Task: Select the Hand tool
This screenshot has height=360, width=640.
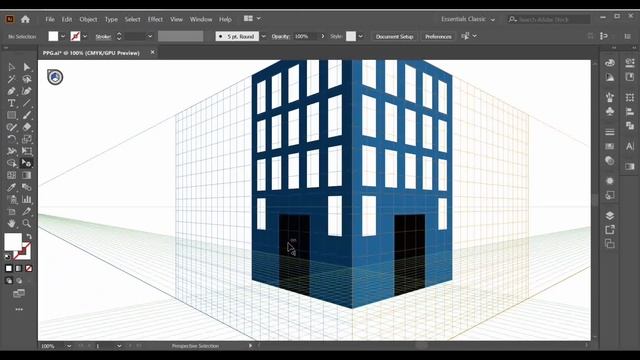Action: pos(11,223)
